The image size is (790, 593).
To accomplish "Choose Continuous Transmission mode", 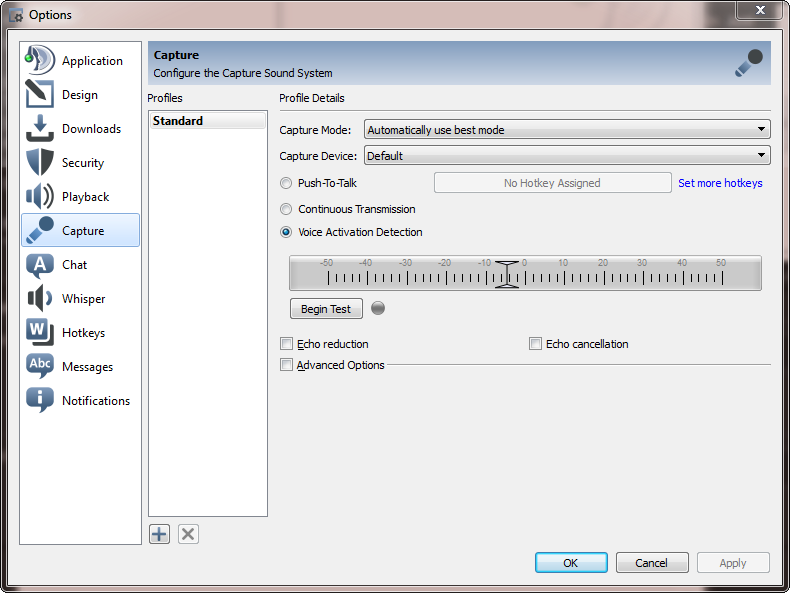I will coord(287,209).
